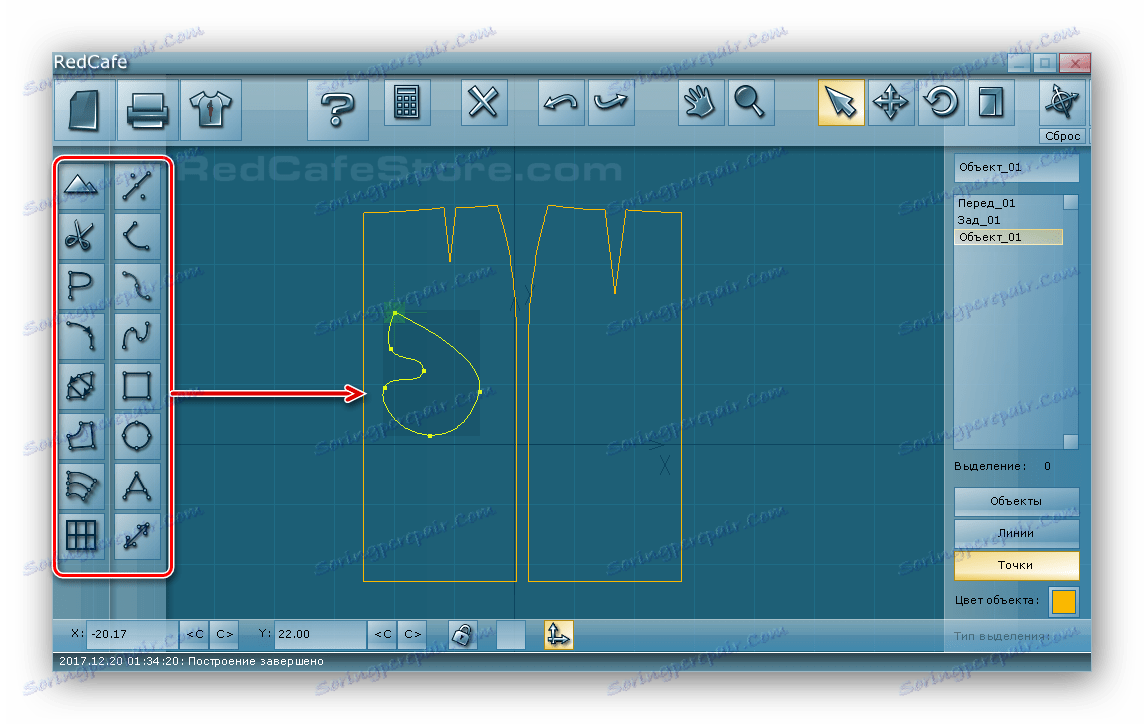Click the X coordinate input field
The height and width of the screenshot is (724, 1144).
[131, 634]
